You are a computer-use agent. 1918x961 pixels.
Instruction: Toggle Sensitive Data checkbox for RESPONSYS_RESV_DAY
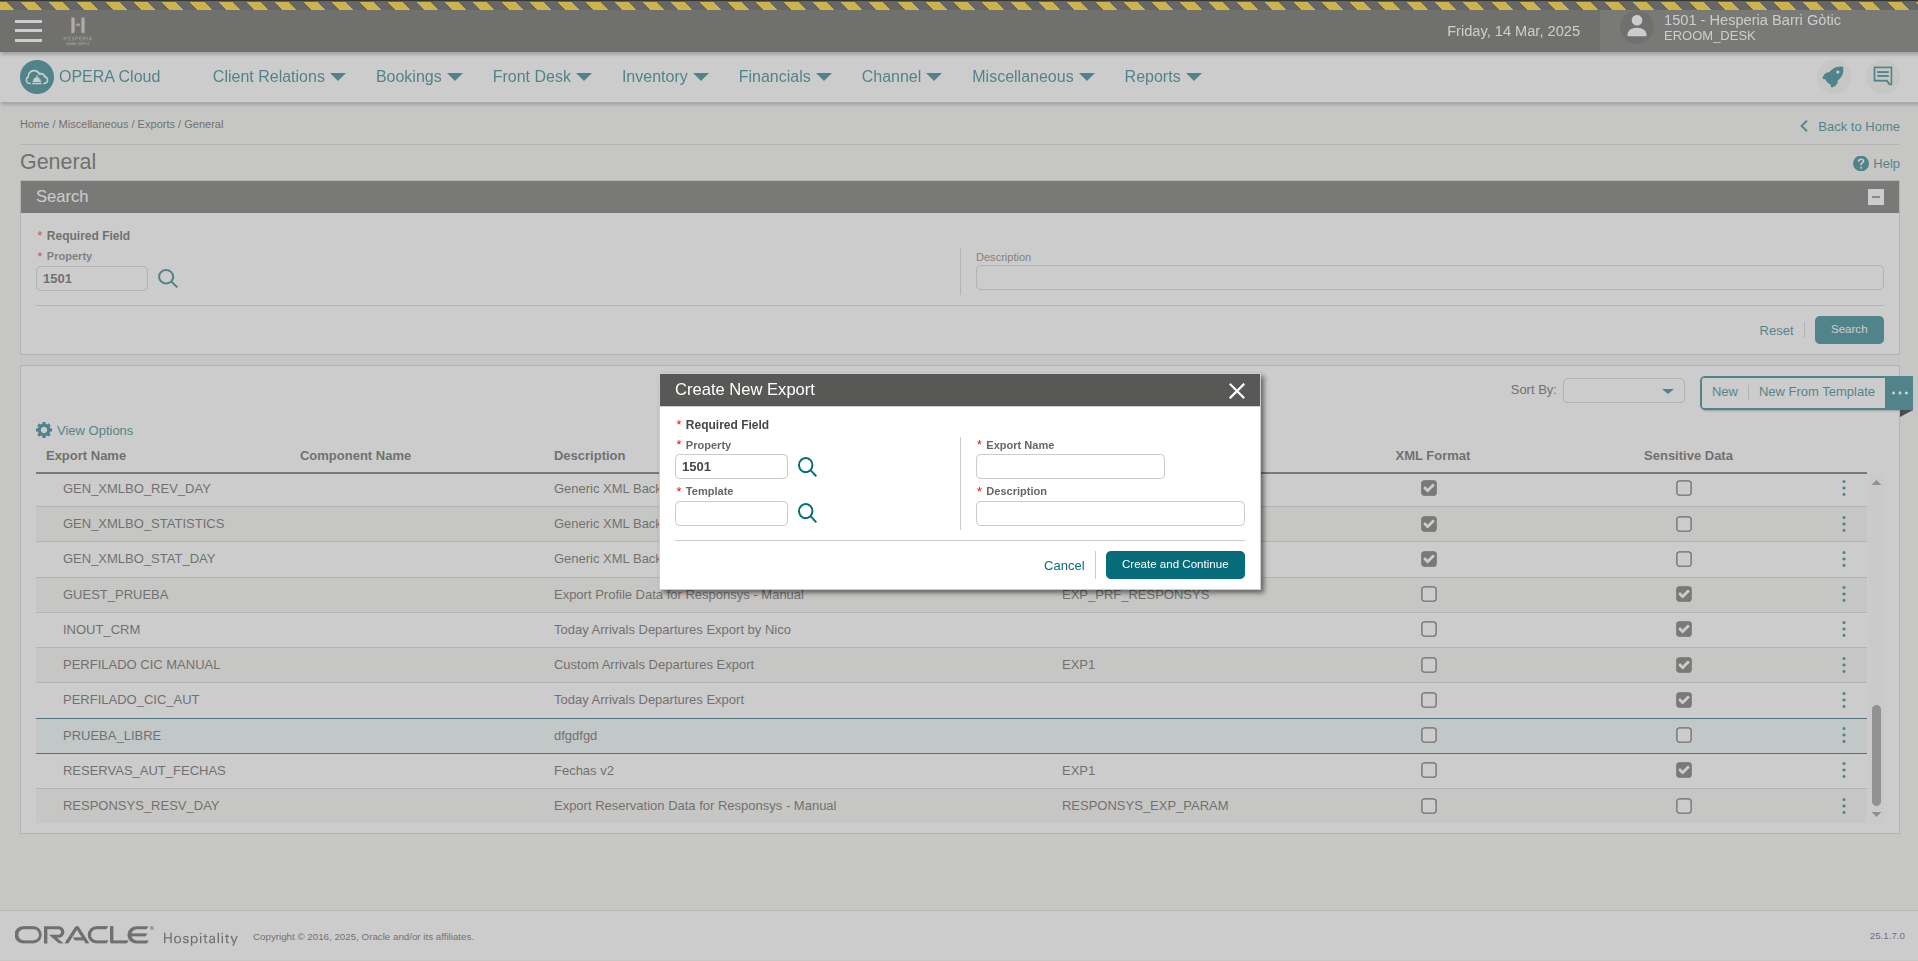[1683, 806]
